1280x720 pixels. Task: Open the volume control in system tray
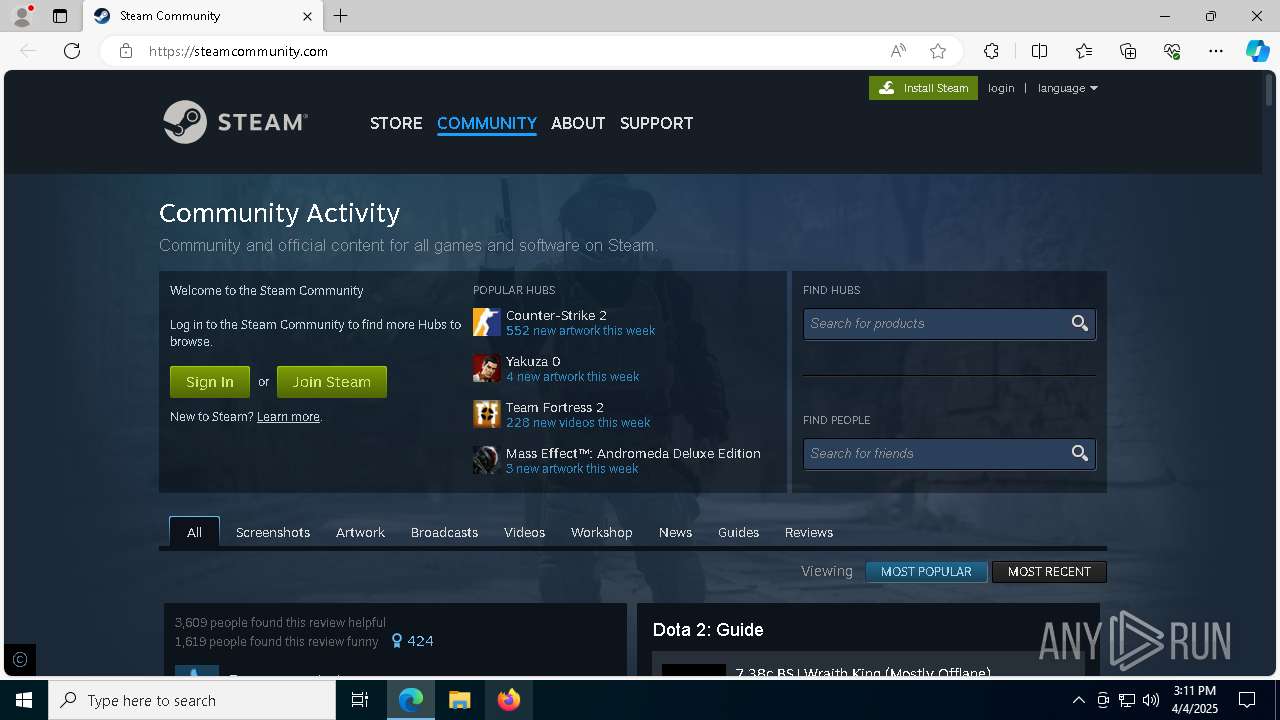1150,700
